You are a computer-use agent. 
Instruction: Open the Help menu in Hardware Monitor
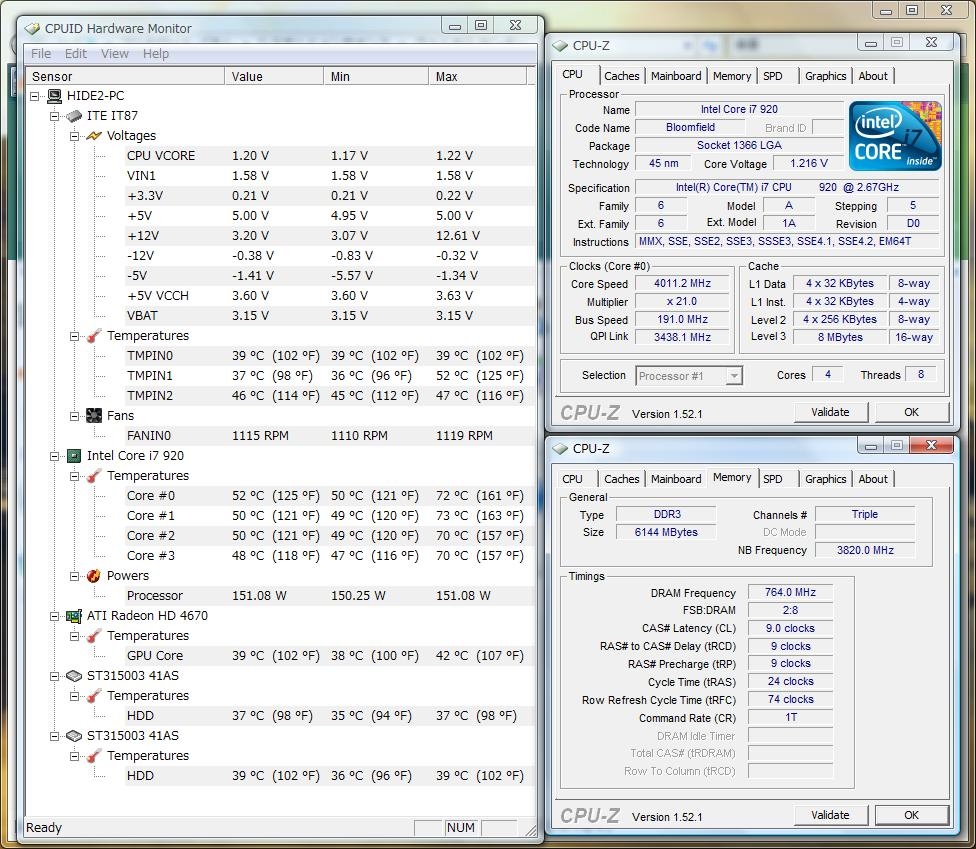tap(156, 54)
